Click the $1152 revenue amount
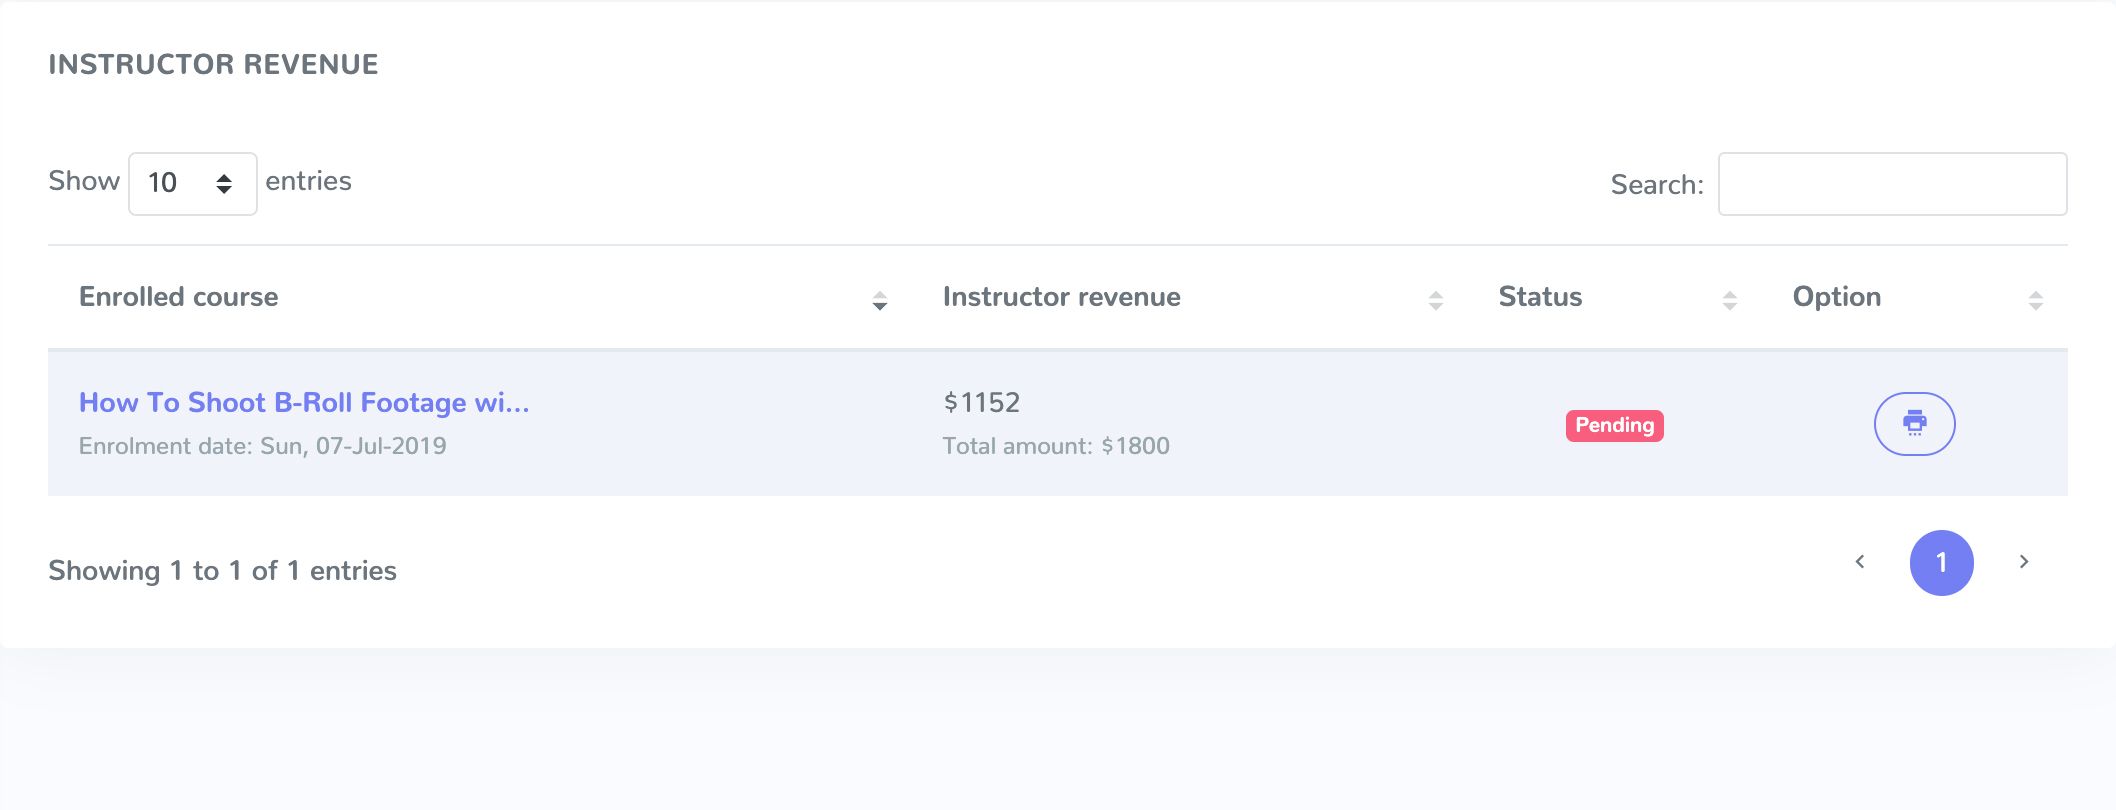The width and height of the screenshot is (2116, 810). [981, 402]
